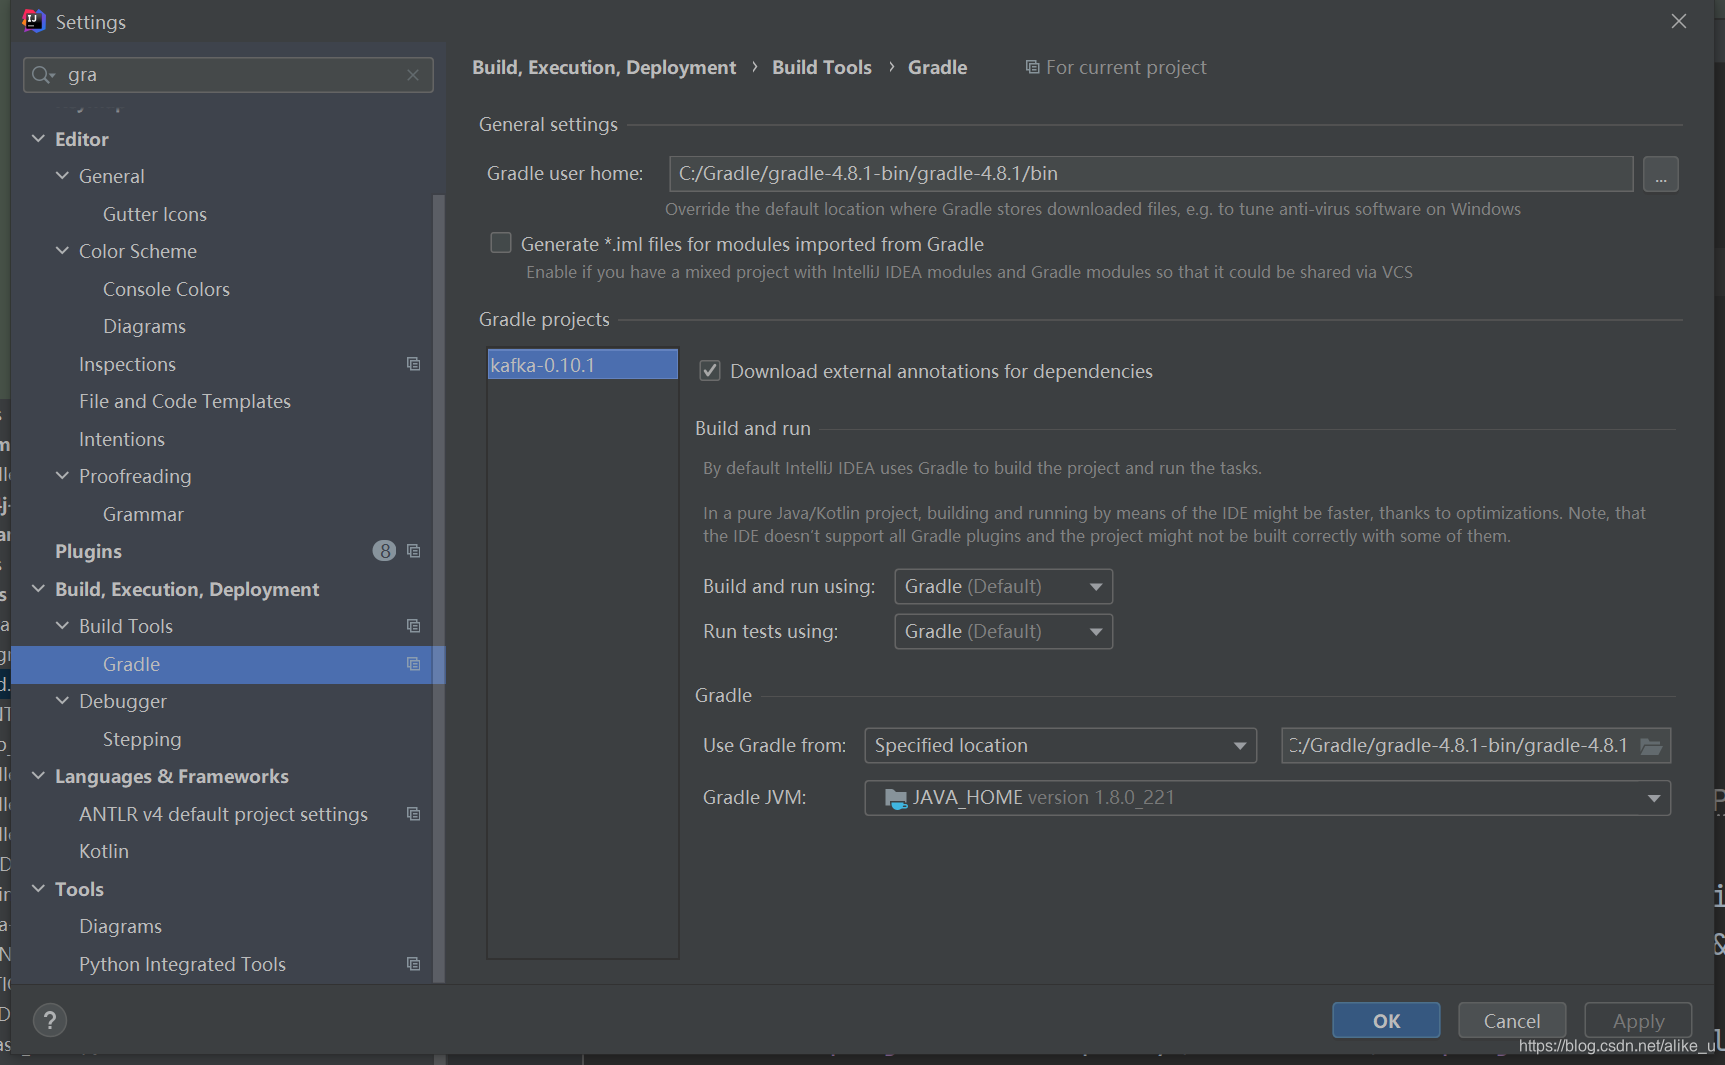Open Diagrams under Color Scheme
Image resolution: width=1725 pixels, height=1065 pixels.
144,326
